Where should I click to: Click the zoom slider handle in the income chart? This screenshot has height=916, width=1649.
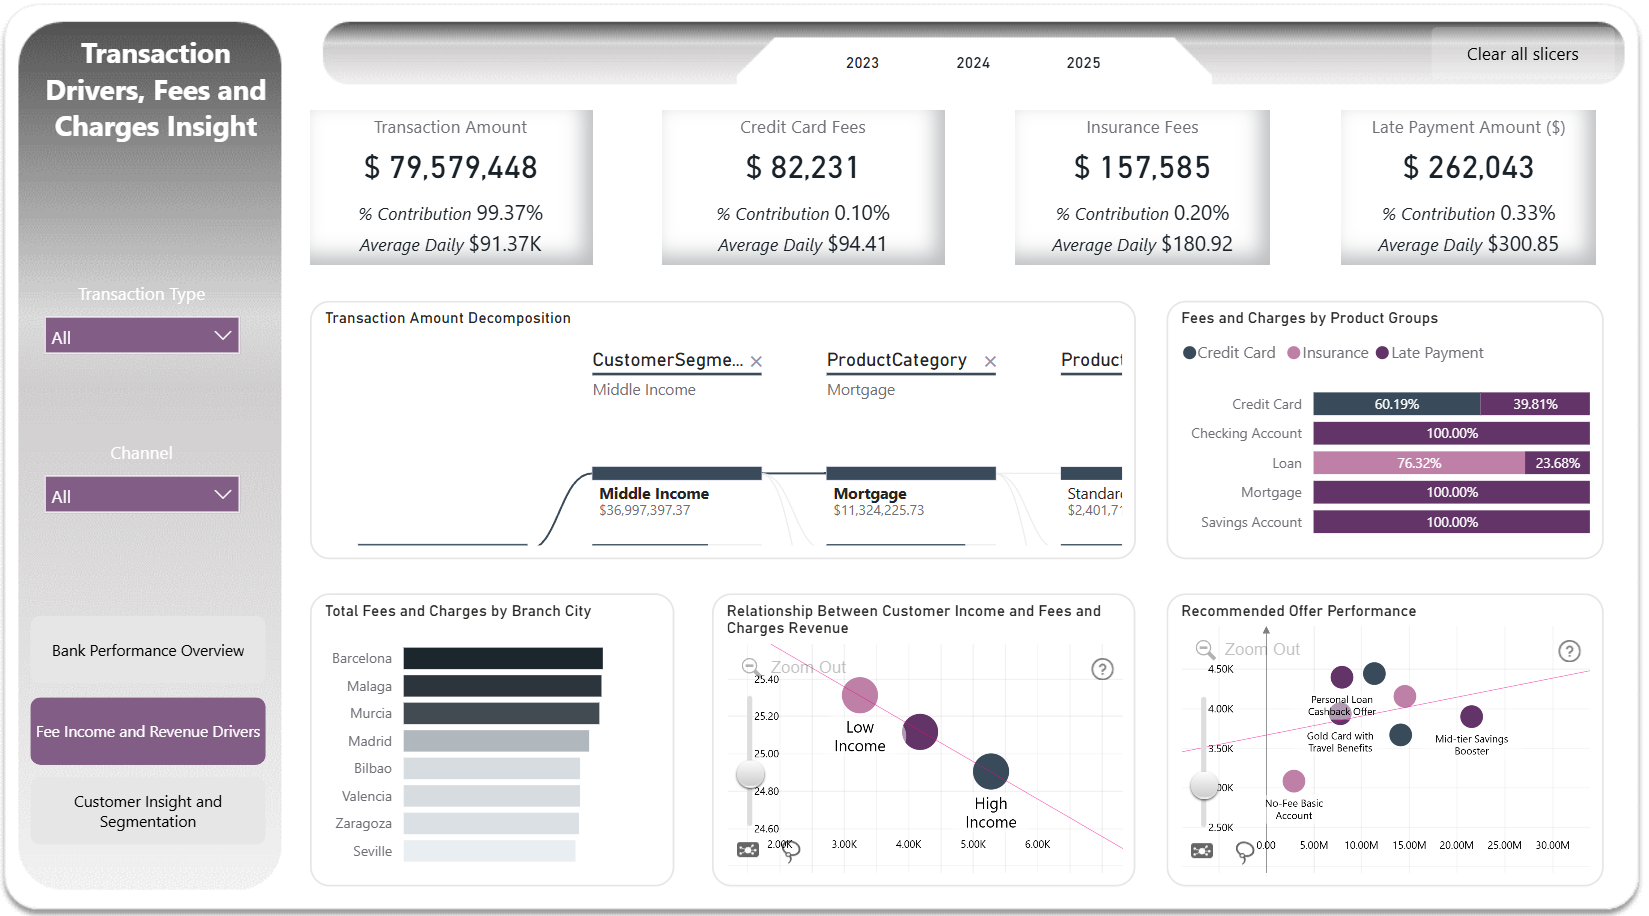click(750, 775)
